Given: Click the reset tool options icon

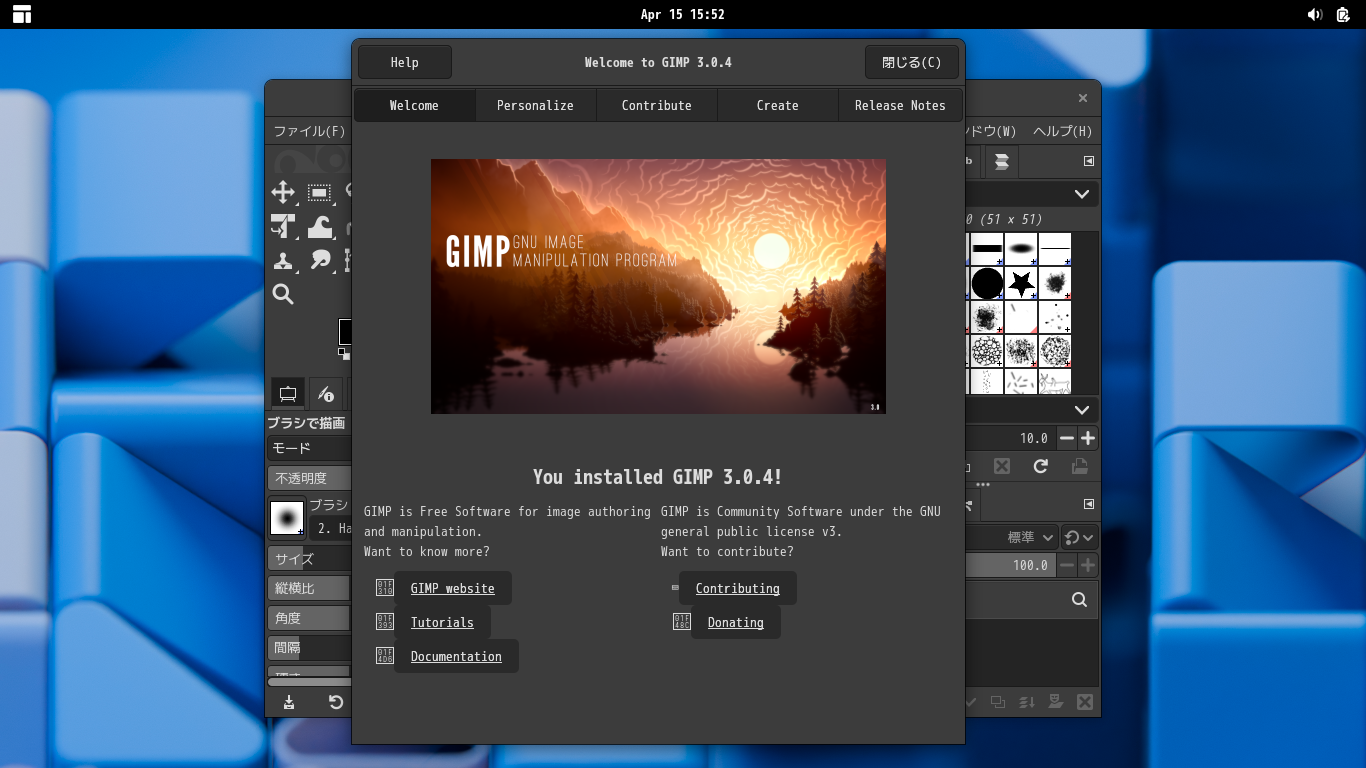Looking at the screenshot, I should pyautogui.click(x=336, y=702).
